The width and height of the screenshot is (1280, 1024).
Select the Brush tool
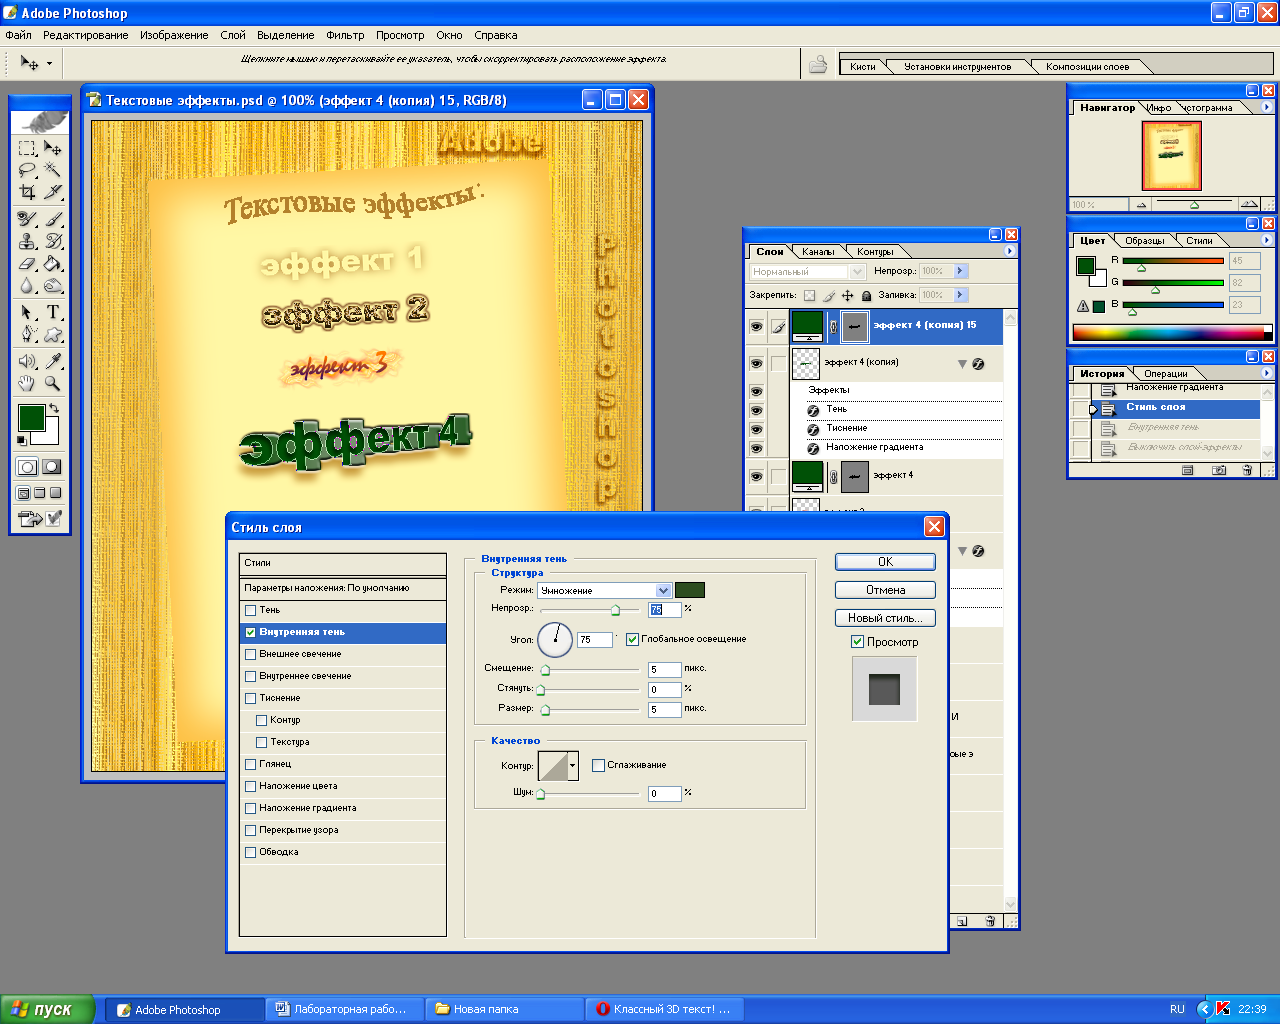pyautogui.click(x=53, y=219)
